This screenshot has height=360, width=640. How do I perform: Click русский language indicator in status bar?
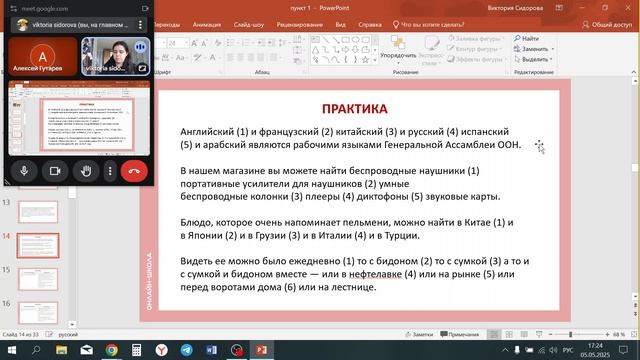coord(68,334)
